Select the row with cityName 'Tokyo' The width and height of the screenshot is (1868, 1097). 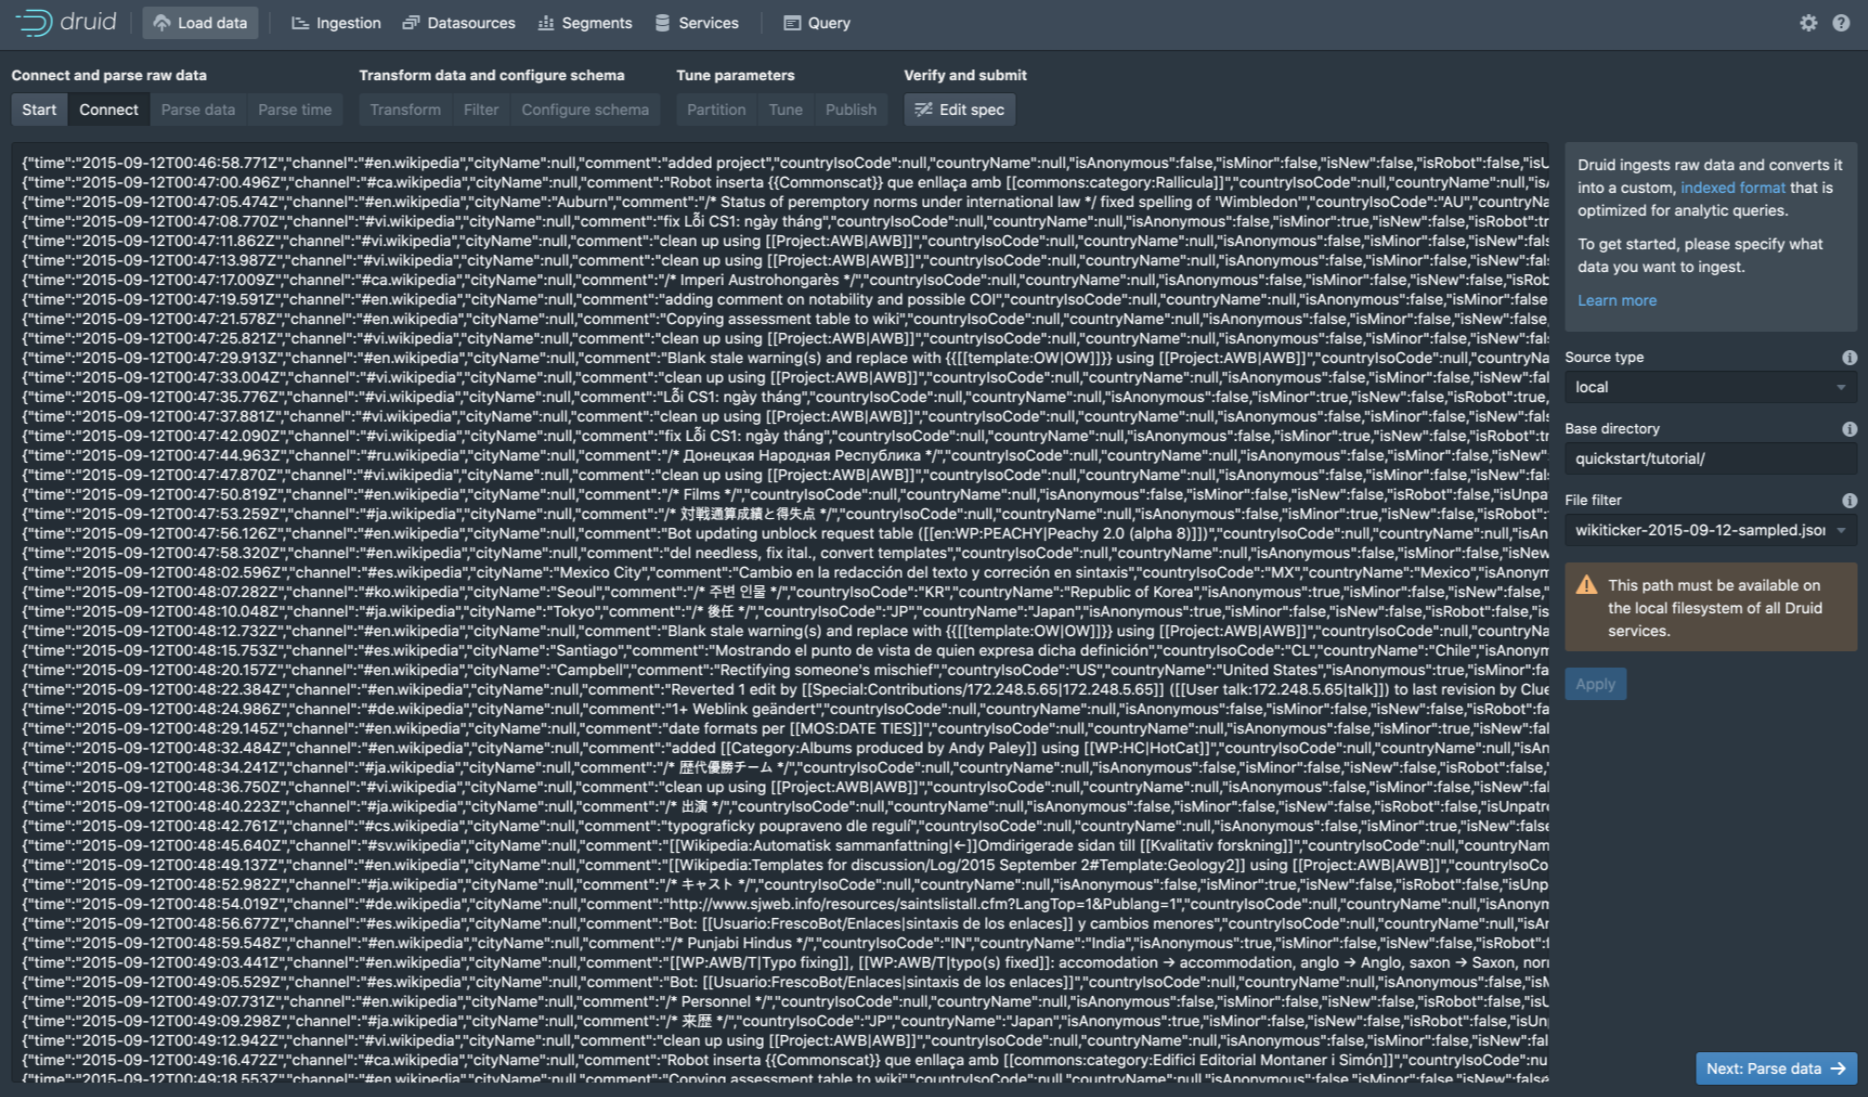click(785, 612)
